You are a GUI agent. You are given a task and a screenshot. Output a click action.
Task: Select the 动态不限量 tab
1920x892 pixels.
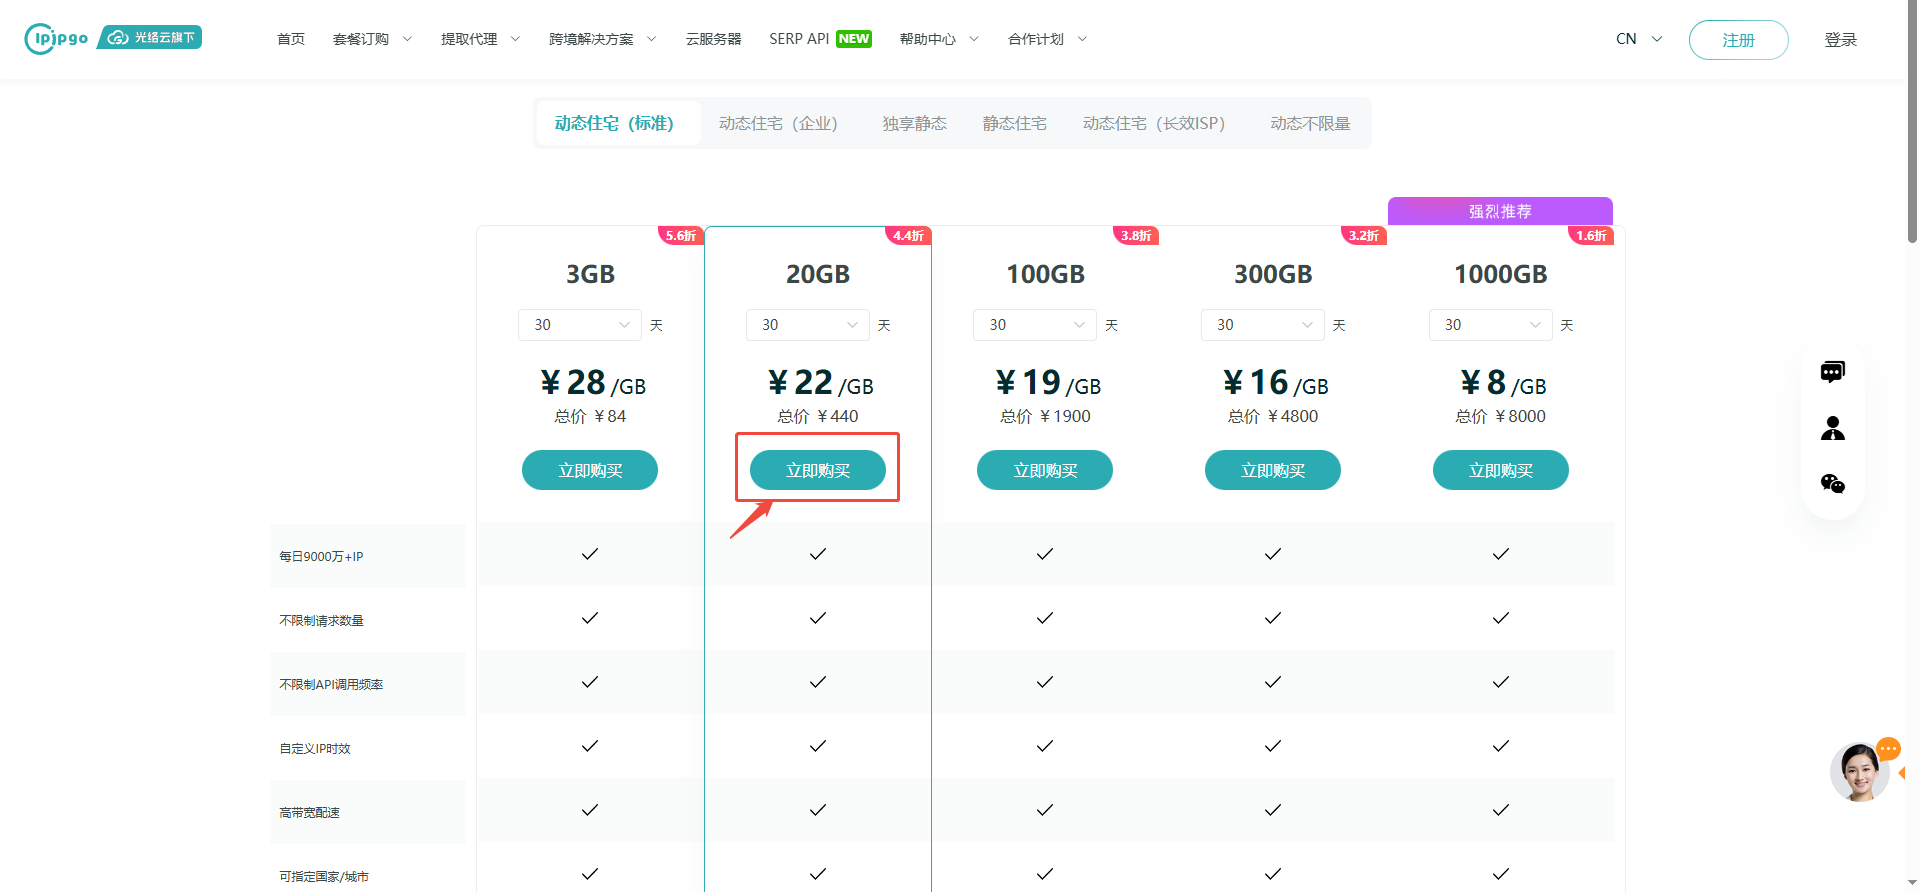point(1309,123)
